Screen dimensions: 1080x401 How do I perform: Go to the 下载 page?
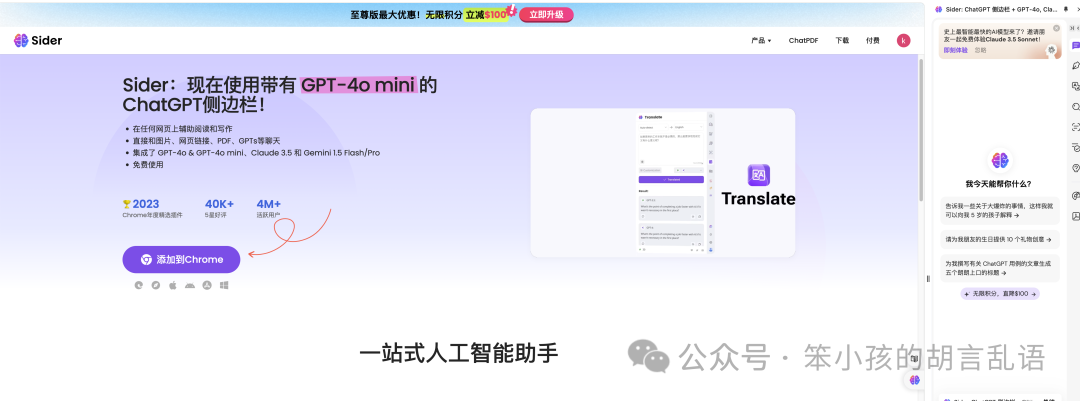pos(842,41)
